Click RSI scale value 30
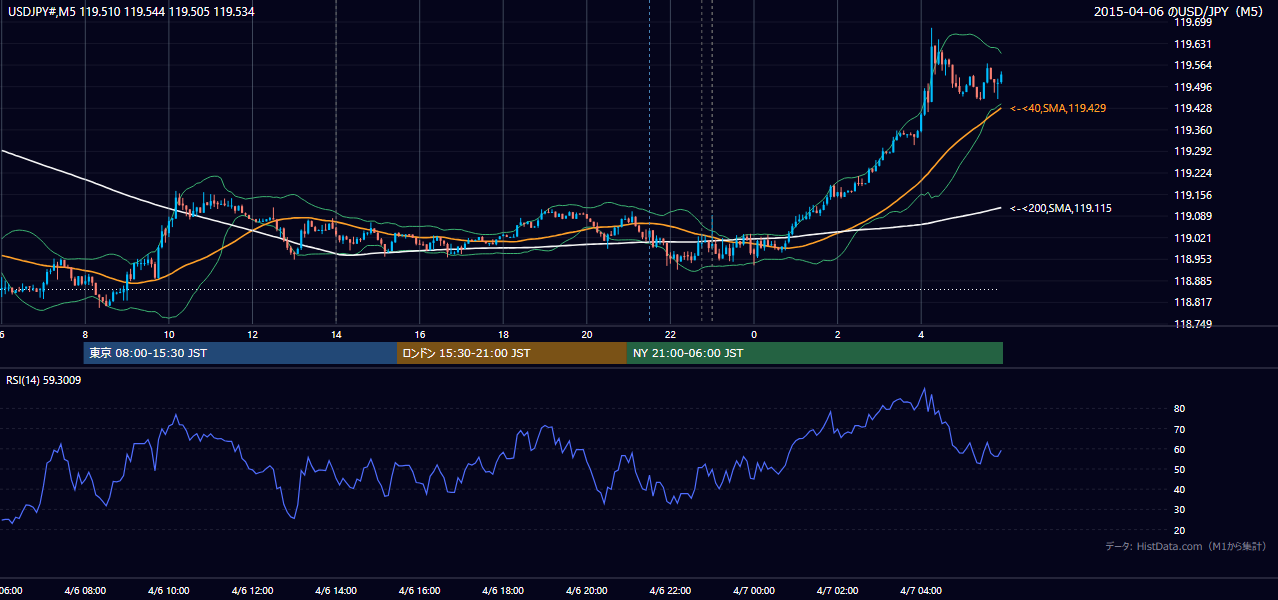 pyautogui.click(x=1180, y=510)
